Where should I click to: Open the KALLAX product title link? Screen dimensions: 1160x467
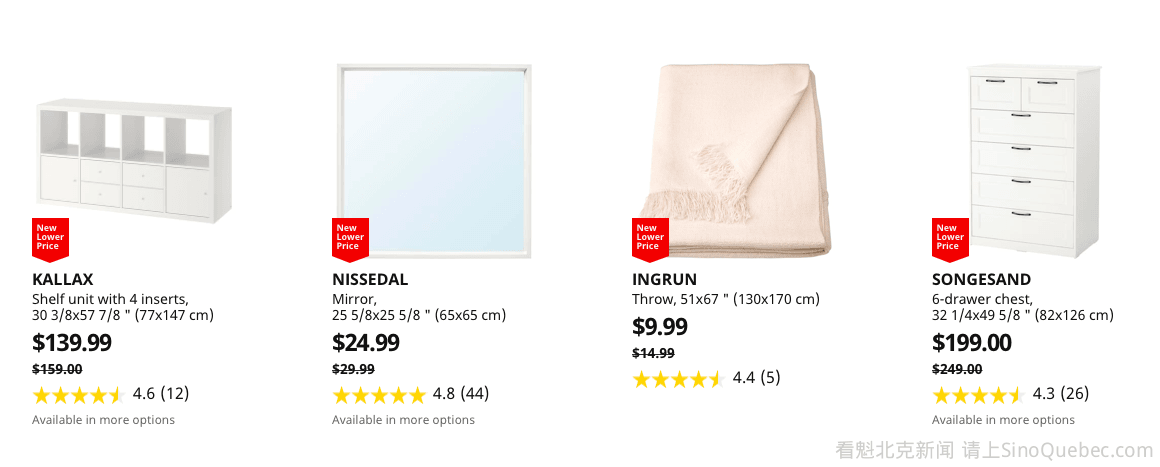[62, 279]
